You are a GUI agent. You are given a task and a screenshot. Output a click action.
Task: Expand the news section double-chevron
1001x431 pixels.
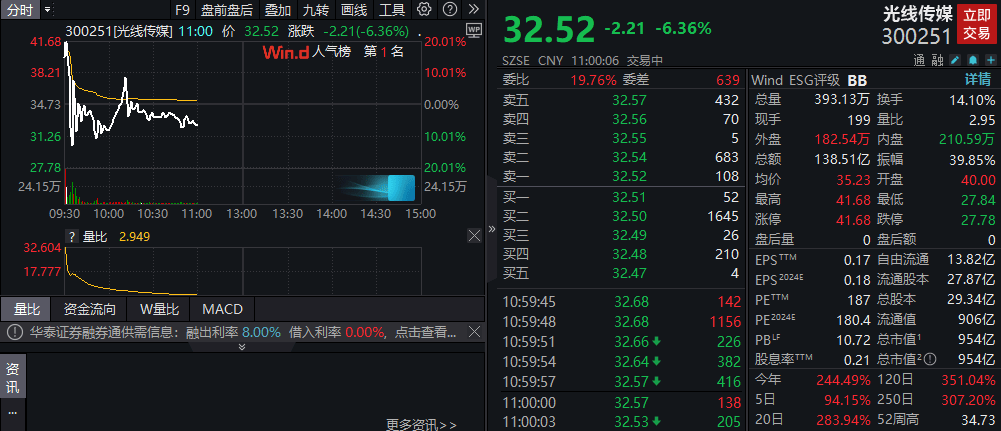coord(242,347)
